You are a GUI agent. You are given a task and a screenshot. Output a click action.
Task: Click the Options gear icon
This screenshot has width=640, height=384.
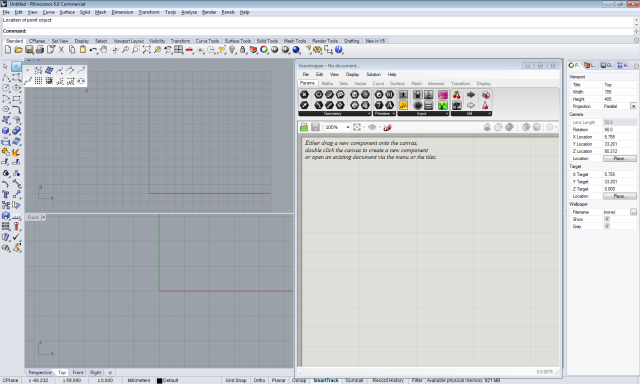point(318,50)
